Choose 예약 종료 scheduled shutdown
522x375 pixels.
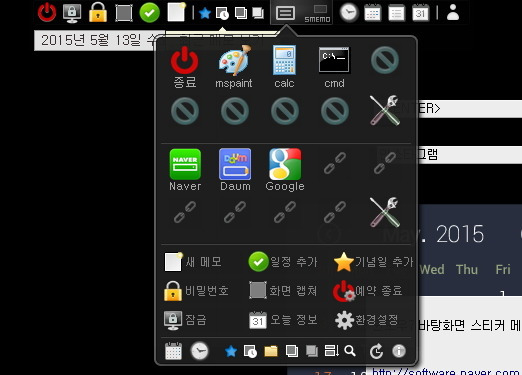(368, 291)
